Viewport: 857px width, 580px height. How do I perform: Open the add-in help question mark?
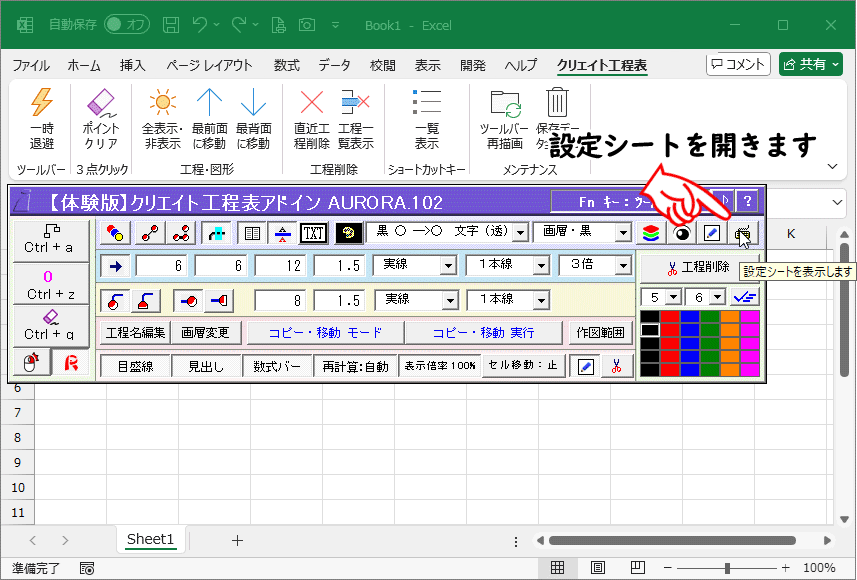click(x=747, y=201)
